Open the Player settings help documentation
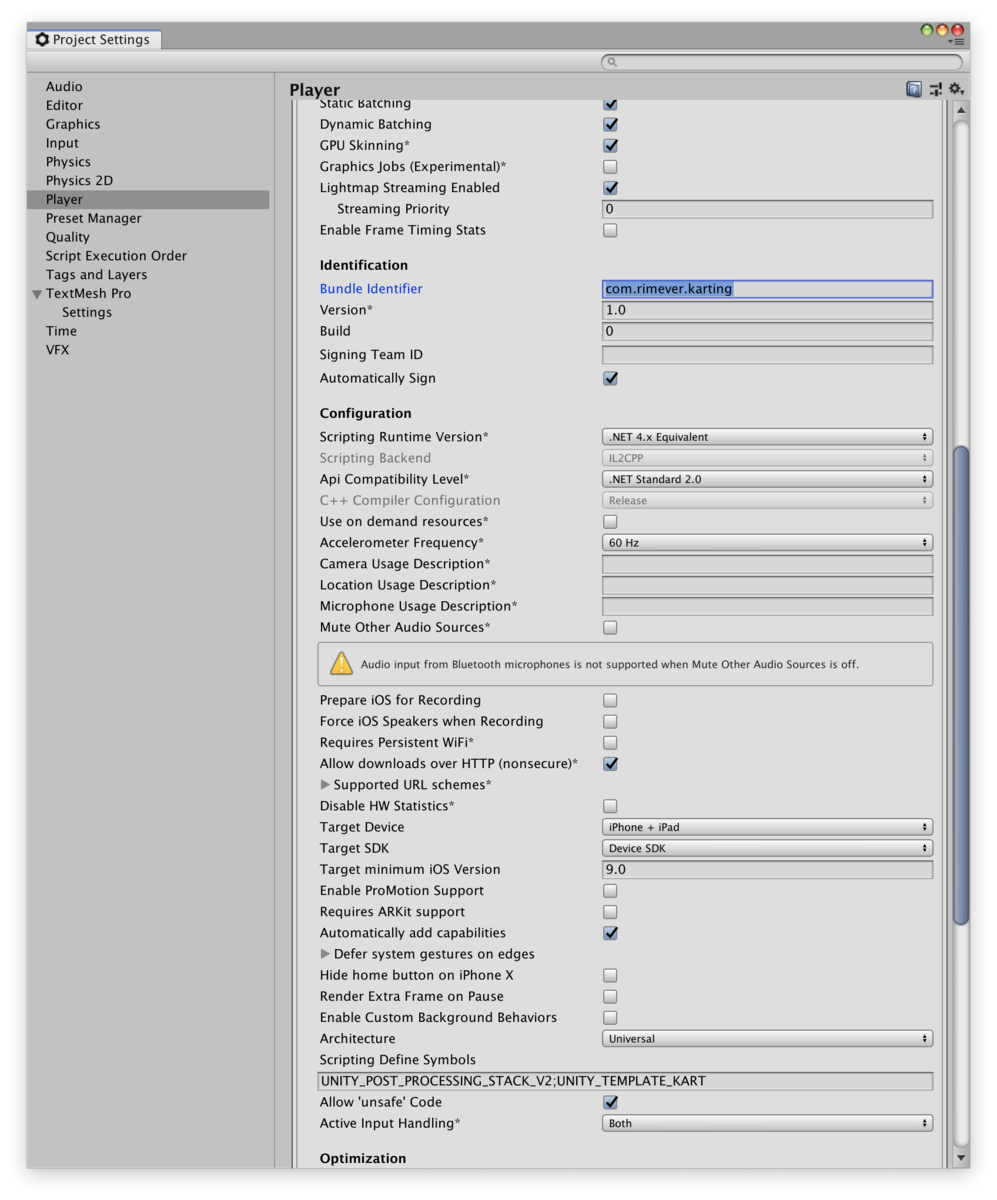This screenshot has height=1200, width=997. click(x=913, y=88)
